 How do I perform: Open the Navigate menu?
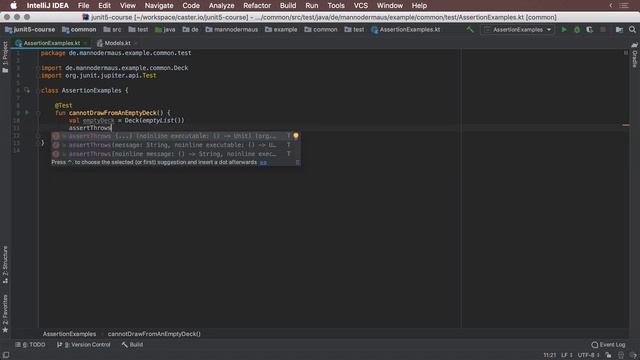[159, 6]
